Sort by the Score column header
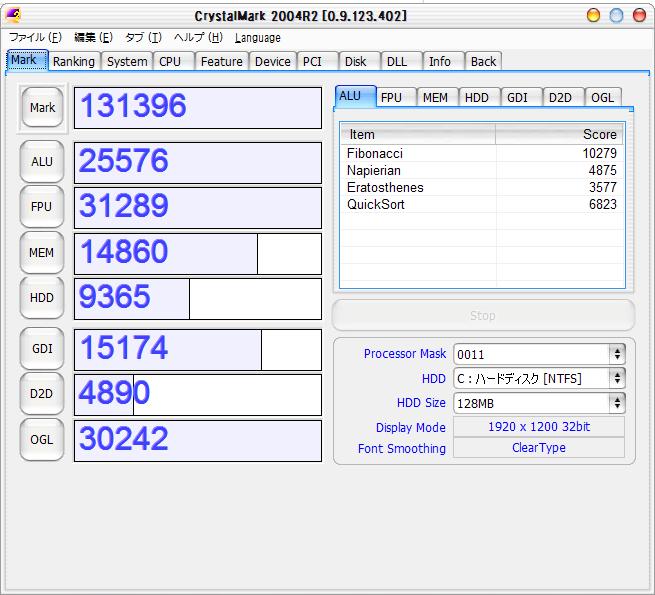Screen dimensions: 655x595 point(559,135)
